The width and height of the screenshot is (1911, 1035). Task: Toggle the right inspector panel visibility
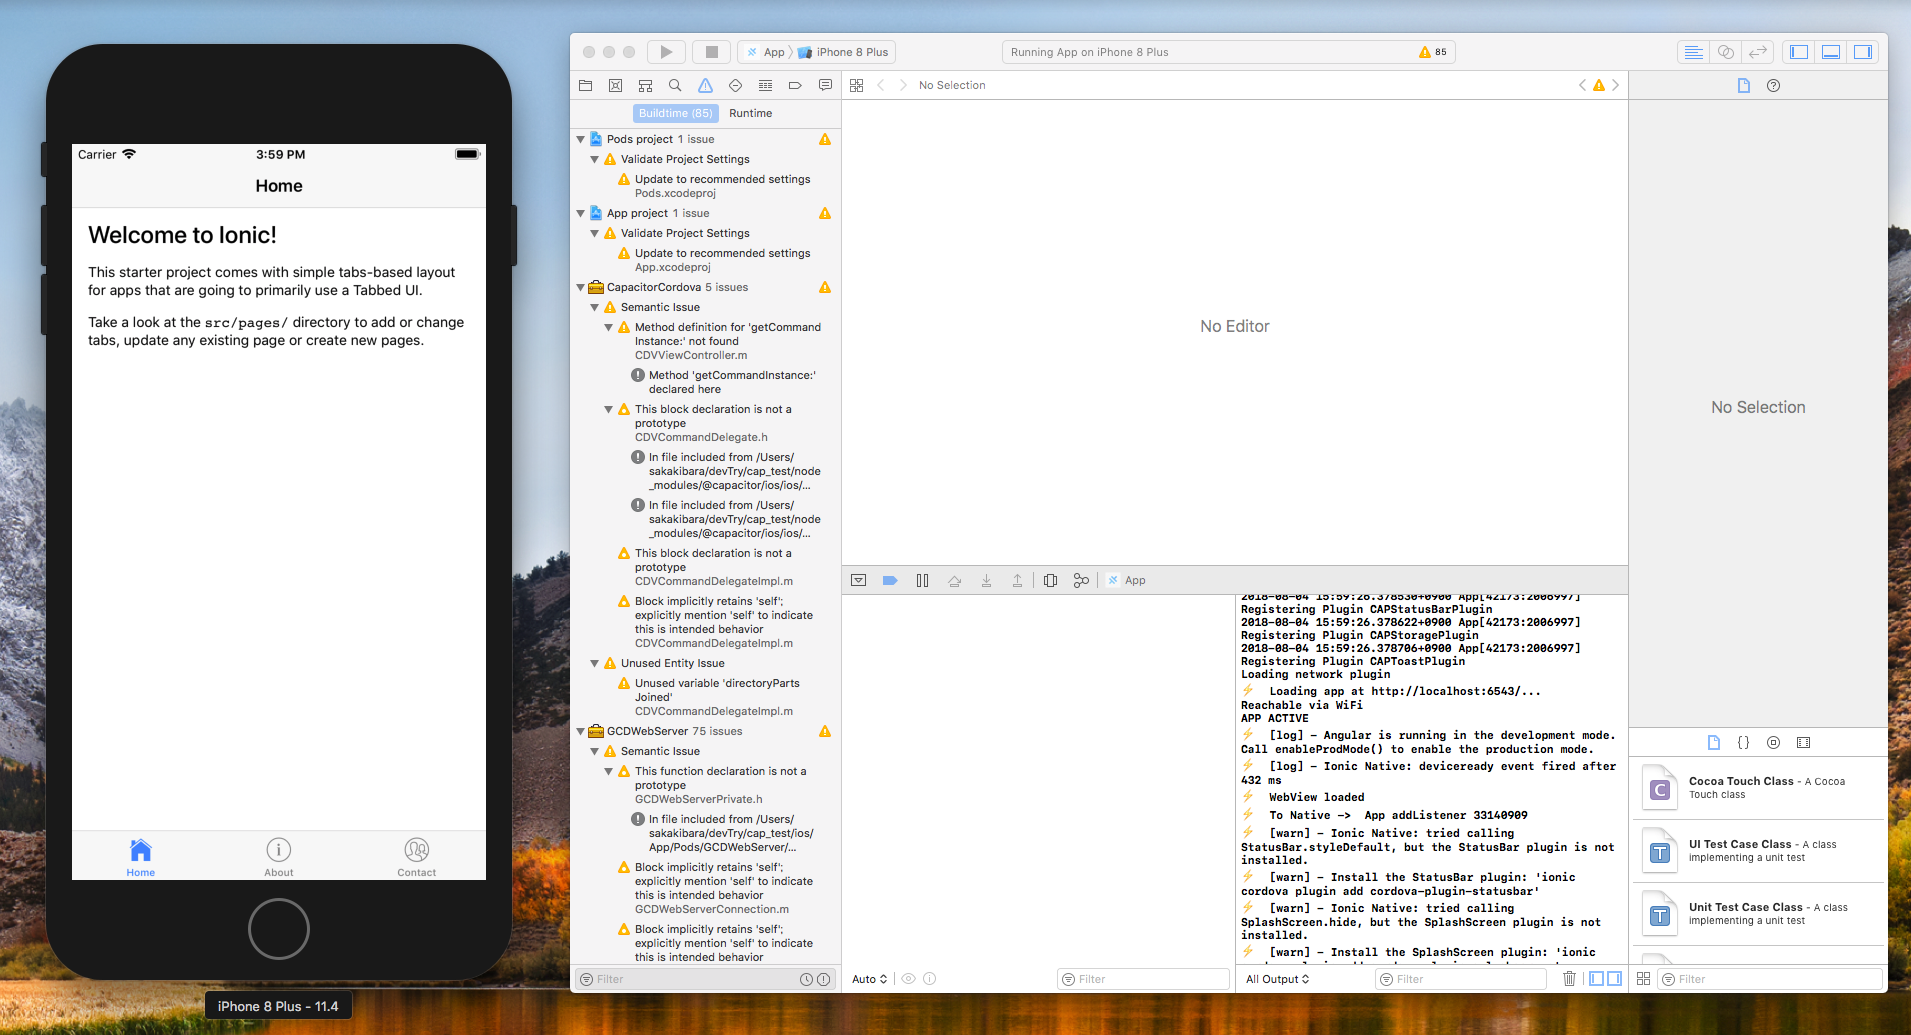(x=1862, y=51)
